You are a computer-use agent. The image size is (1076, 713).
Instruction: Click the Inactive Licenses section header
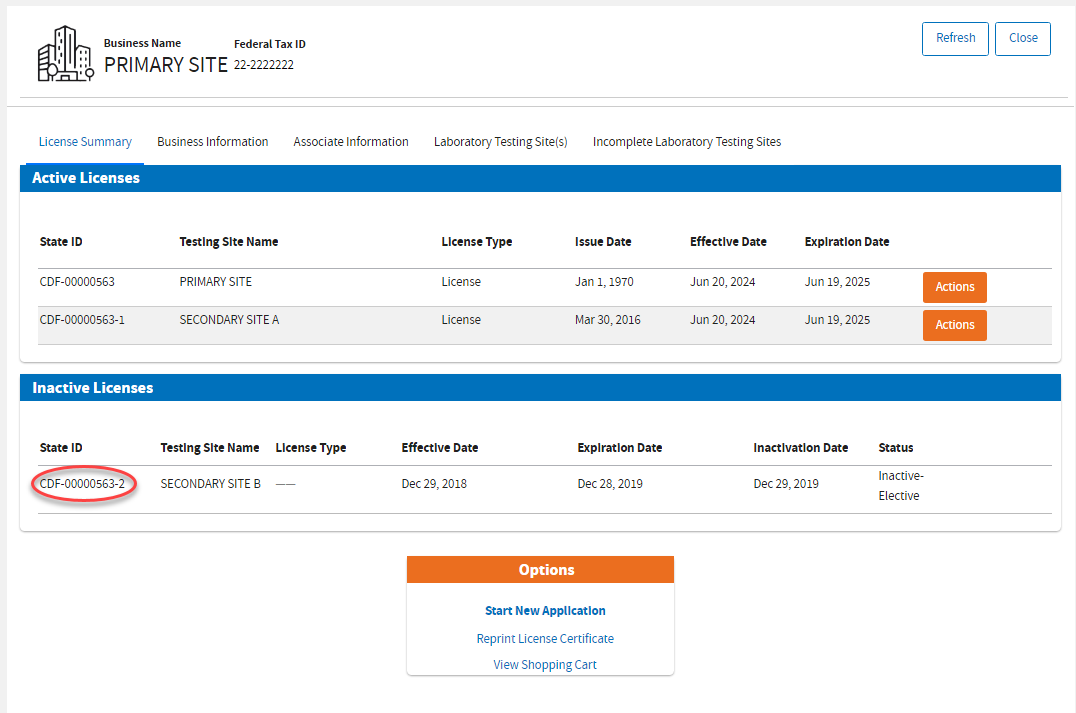point(92,388)
